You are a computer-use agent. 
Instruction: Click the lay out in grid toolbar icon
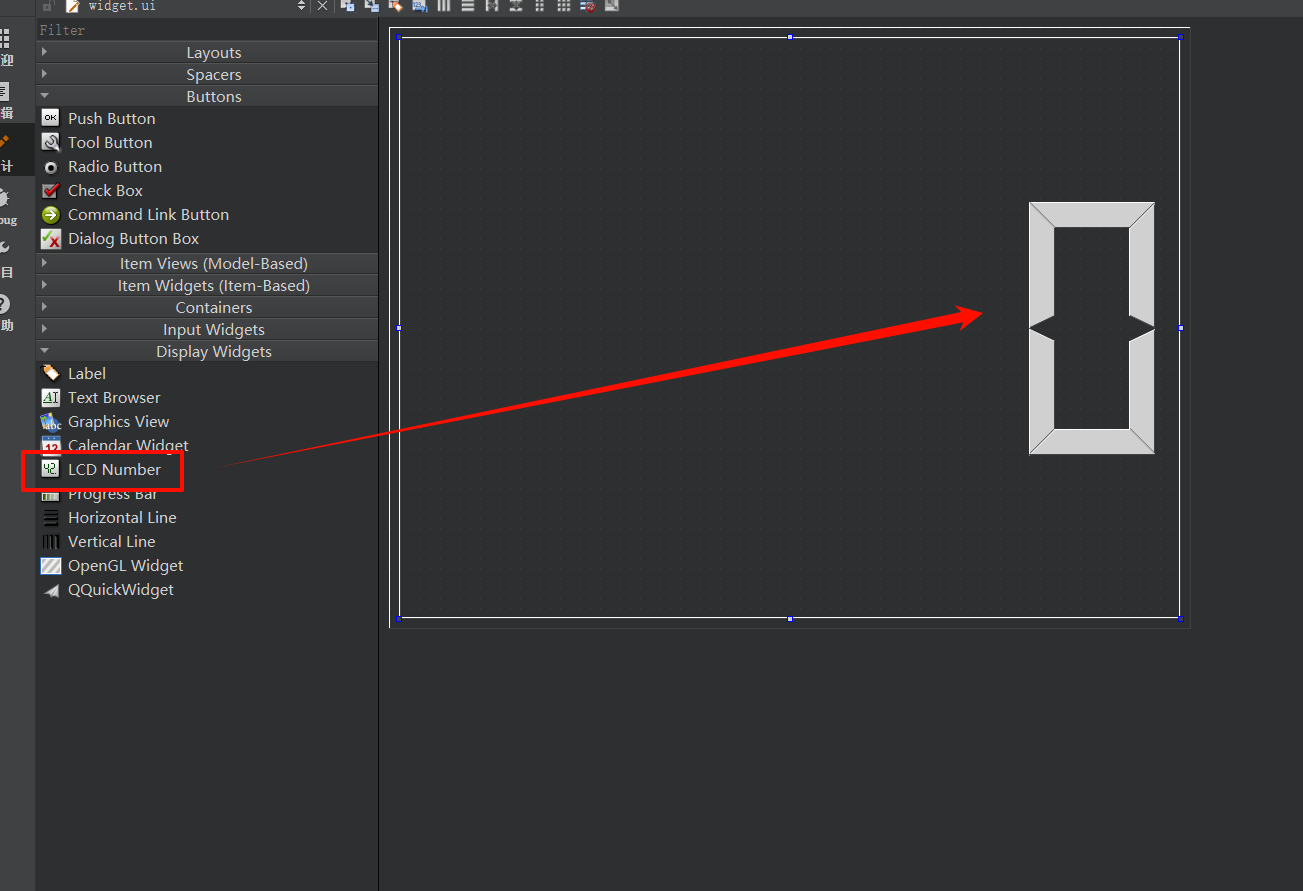(564, 6)
